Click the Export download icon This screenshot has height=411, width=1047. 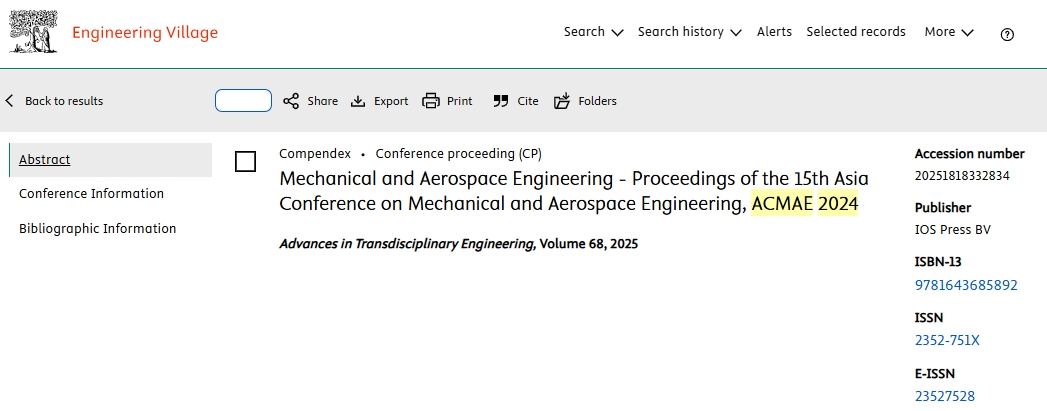coord(359,101)
